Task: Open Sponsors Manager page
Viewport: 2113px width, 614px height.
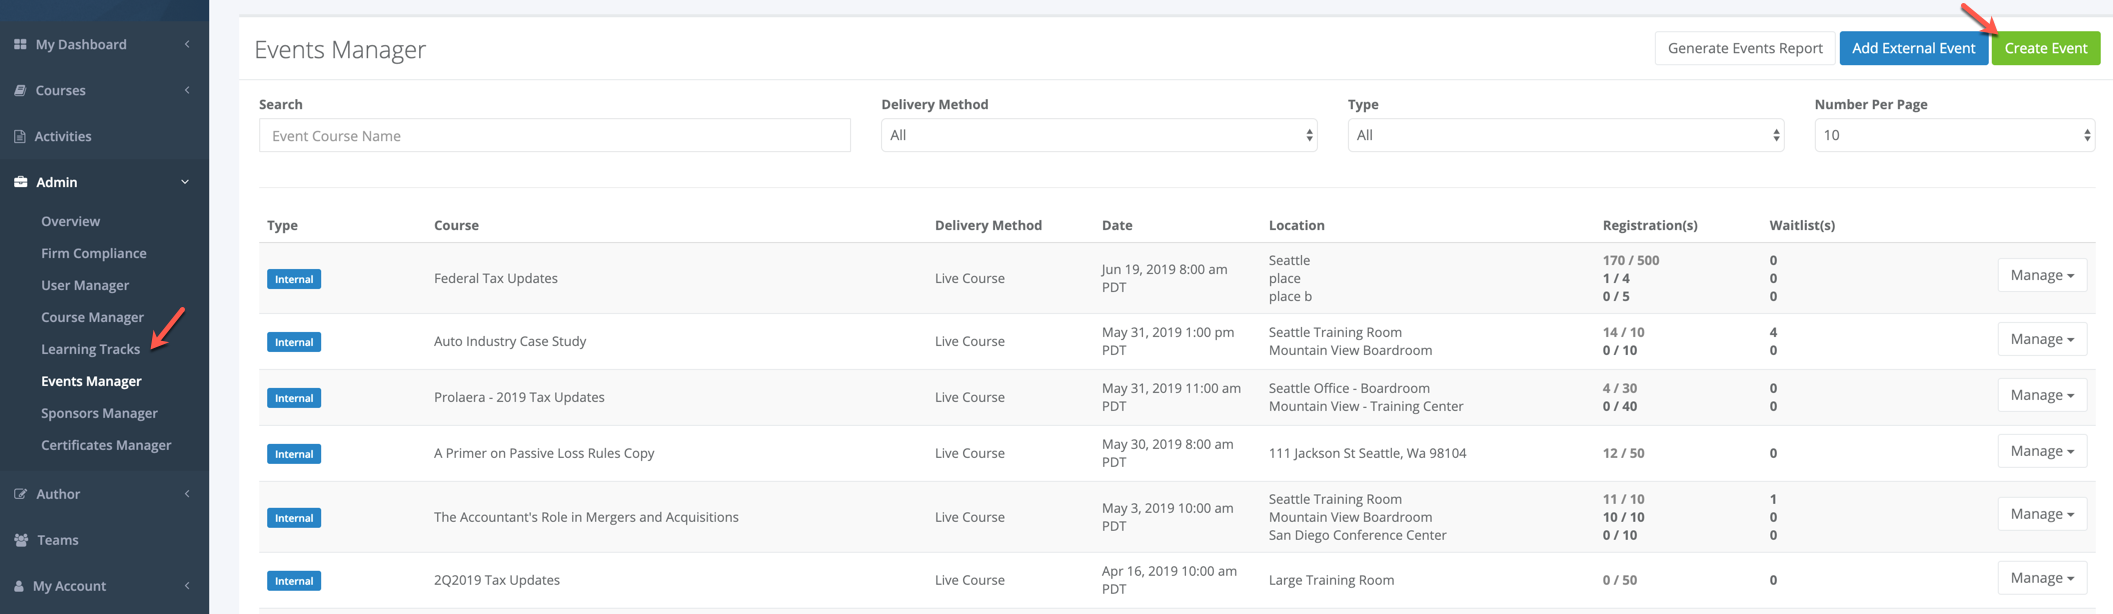Action: [x=100, y=413]
